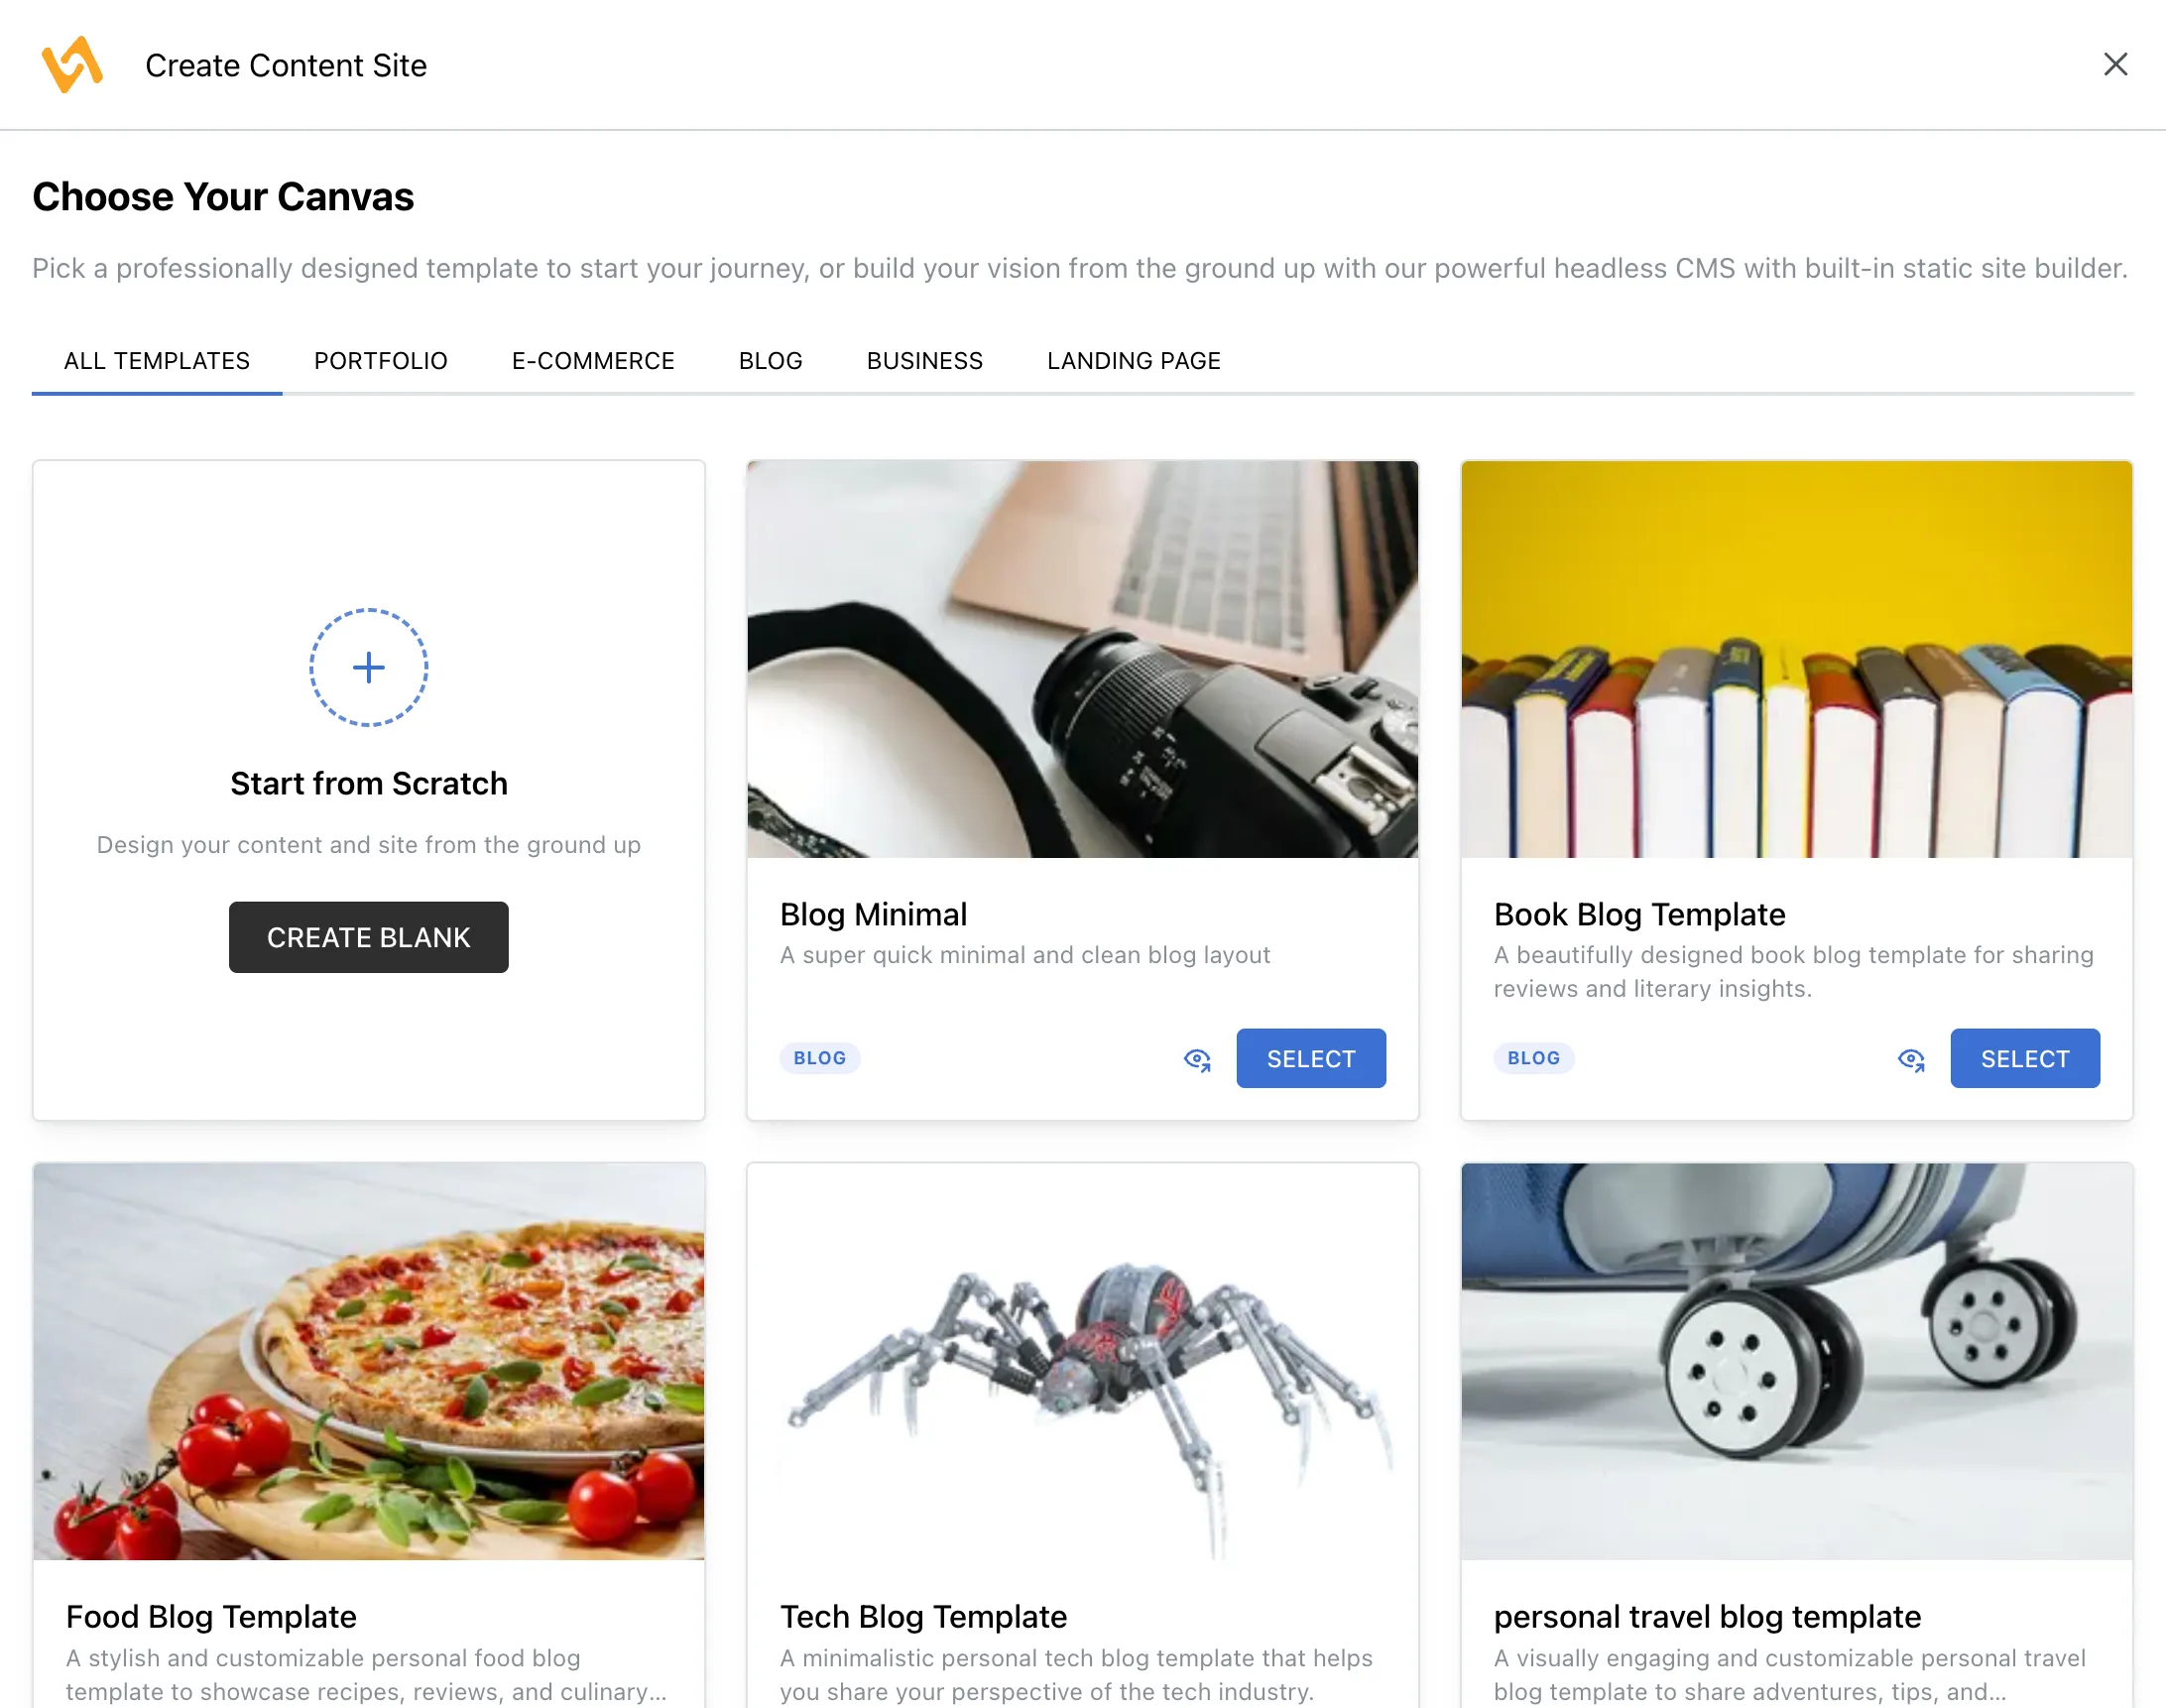Select the Business tab
Image resolution: width=2166 pixels, height=1708 pixels.
[924, 361]
